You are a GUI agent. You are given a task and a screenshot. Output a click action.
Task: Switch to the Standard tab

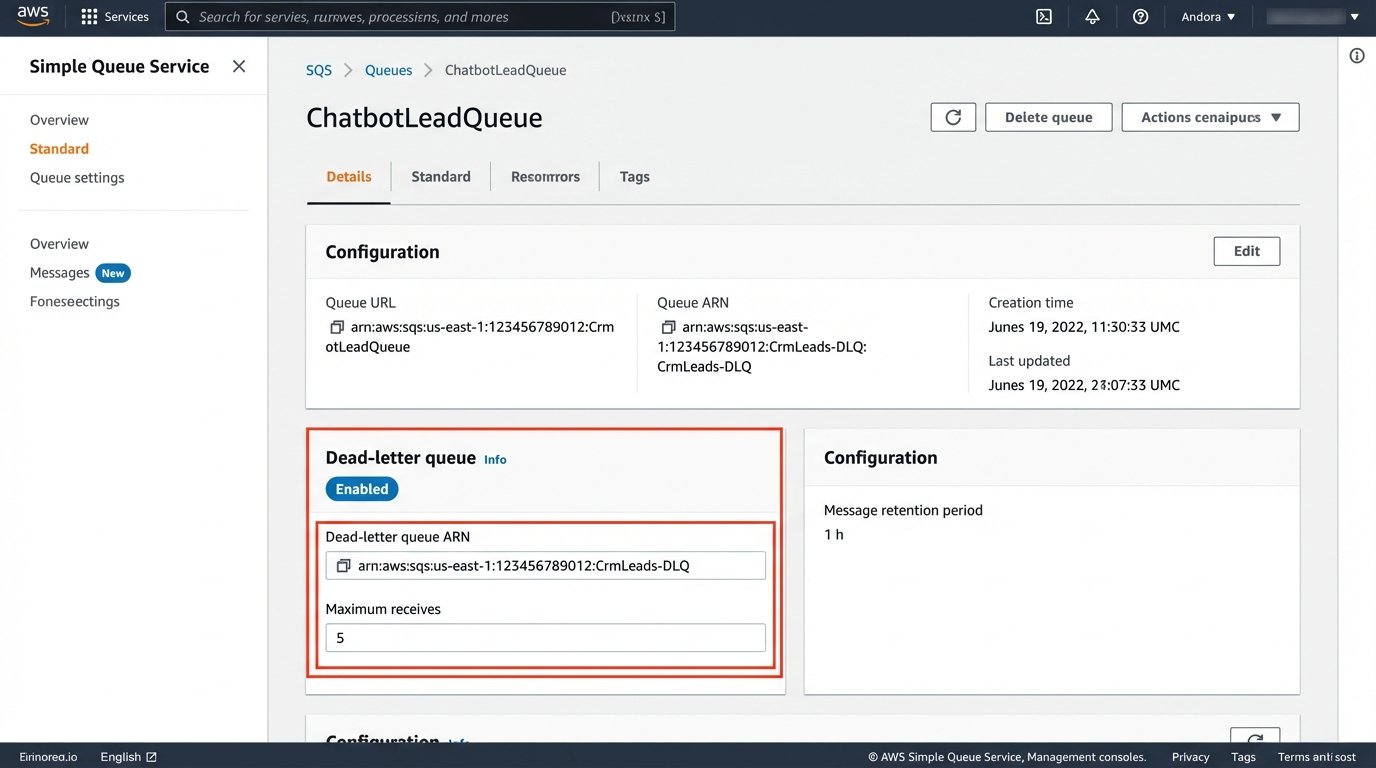tap(440, 176)
